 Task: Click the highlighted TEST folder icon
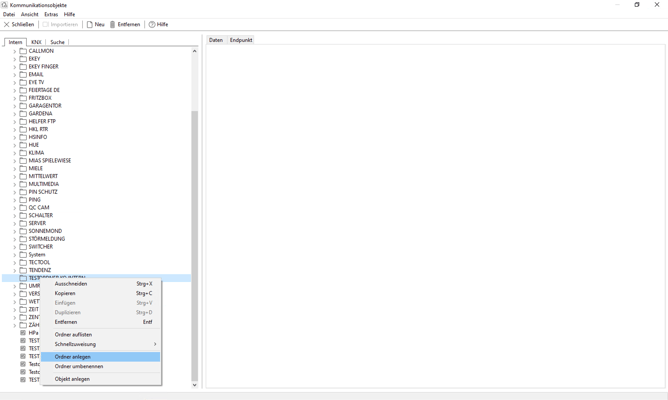tap(23, 278)
